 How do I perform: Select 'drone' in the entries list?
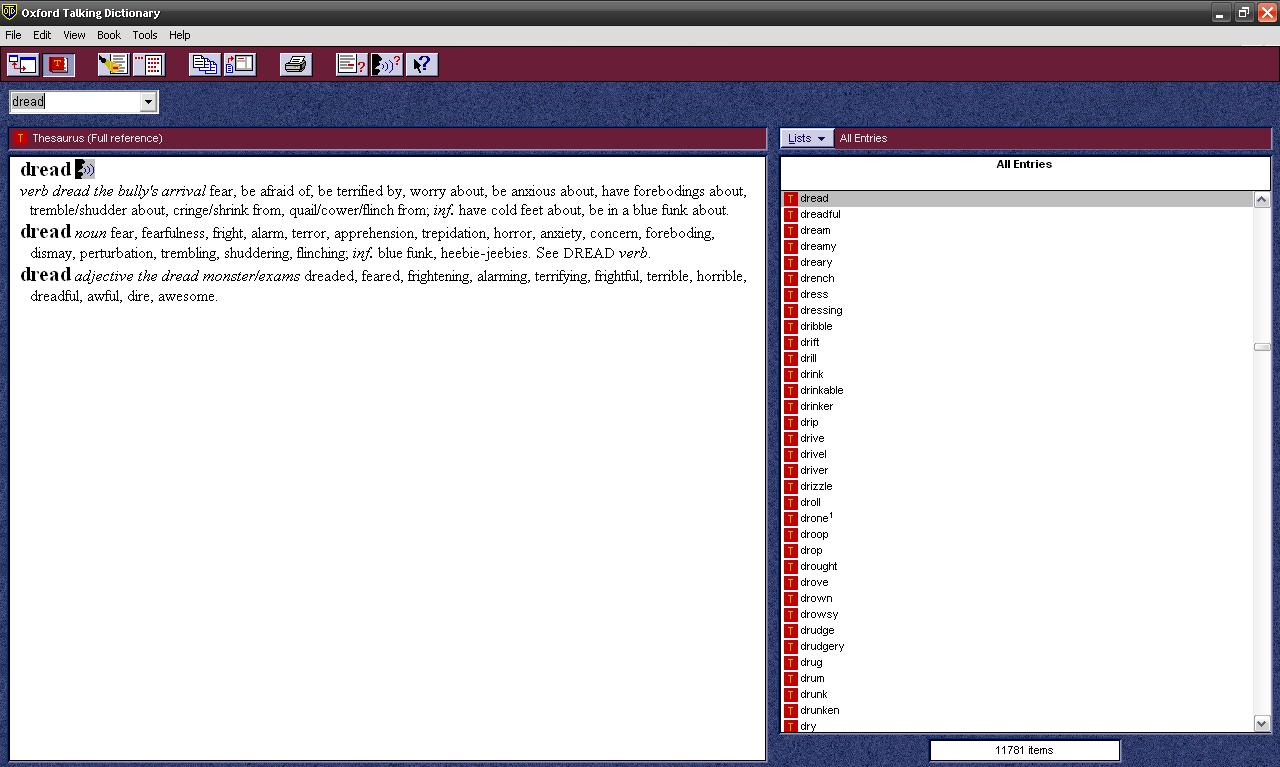pos(816,518)
